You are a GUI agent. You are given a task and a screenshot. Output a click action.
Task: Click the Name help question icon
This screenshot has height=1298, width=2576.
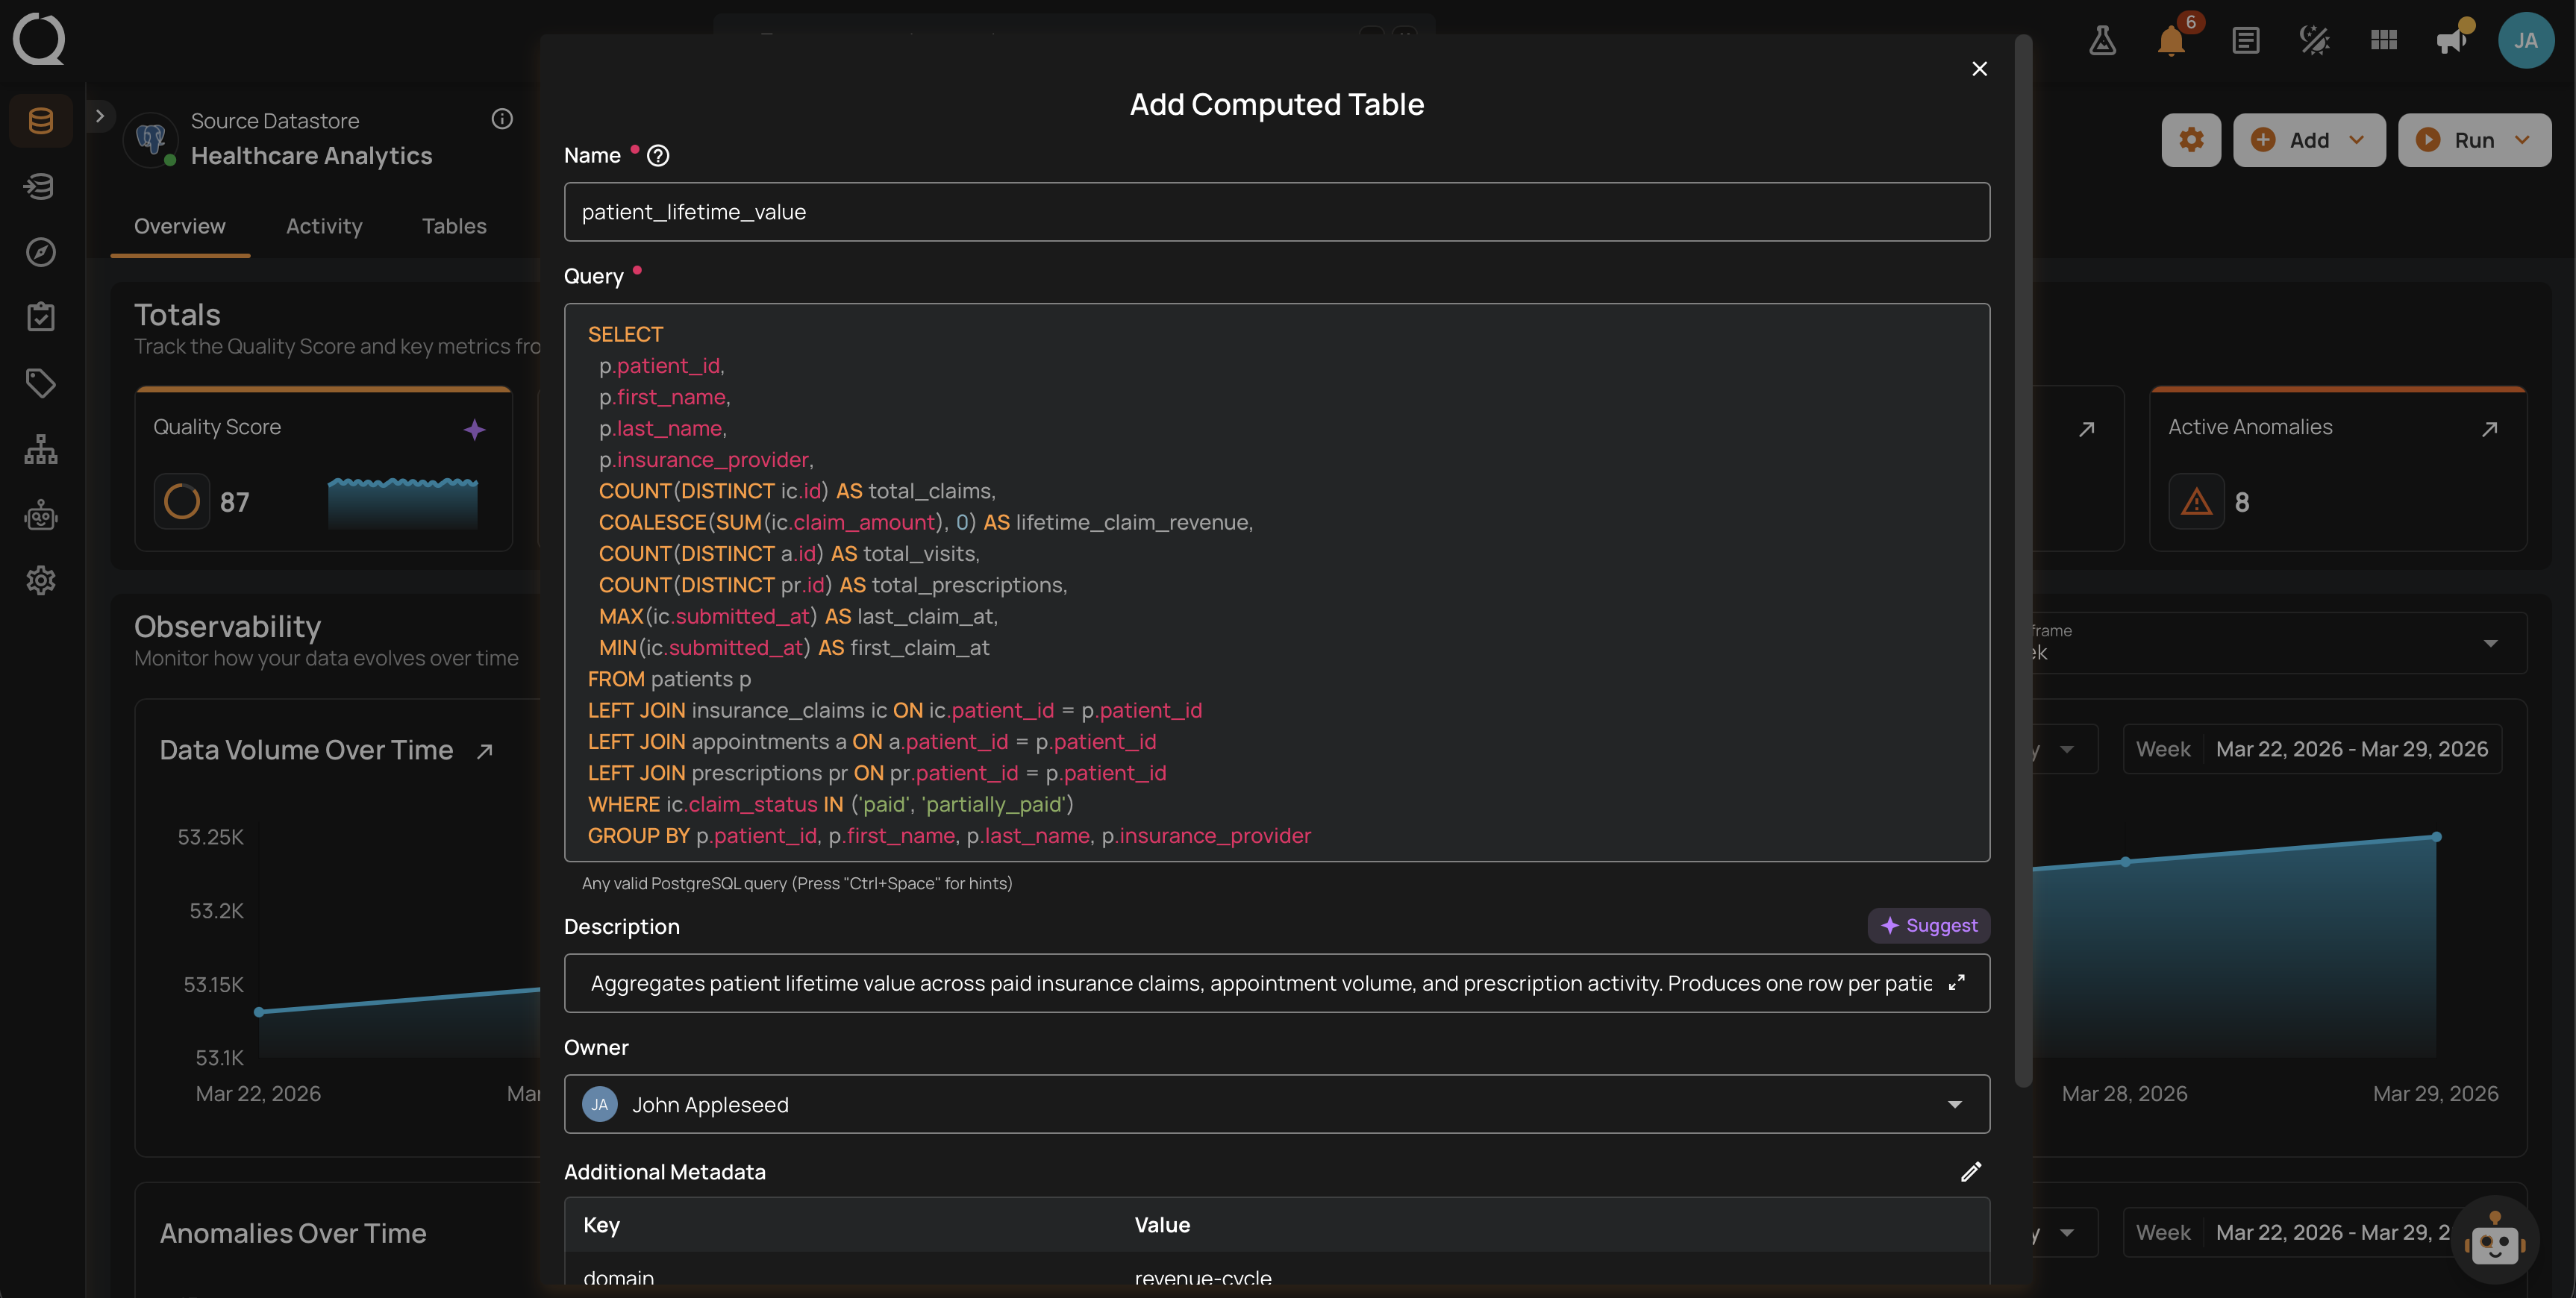[658, 156]
